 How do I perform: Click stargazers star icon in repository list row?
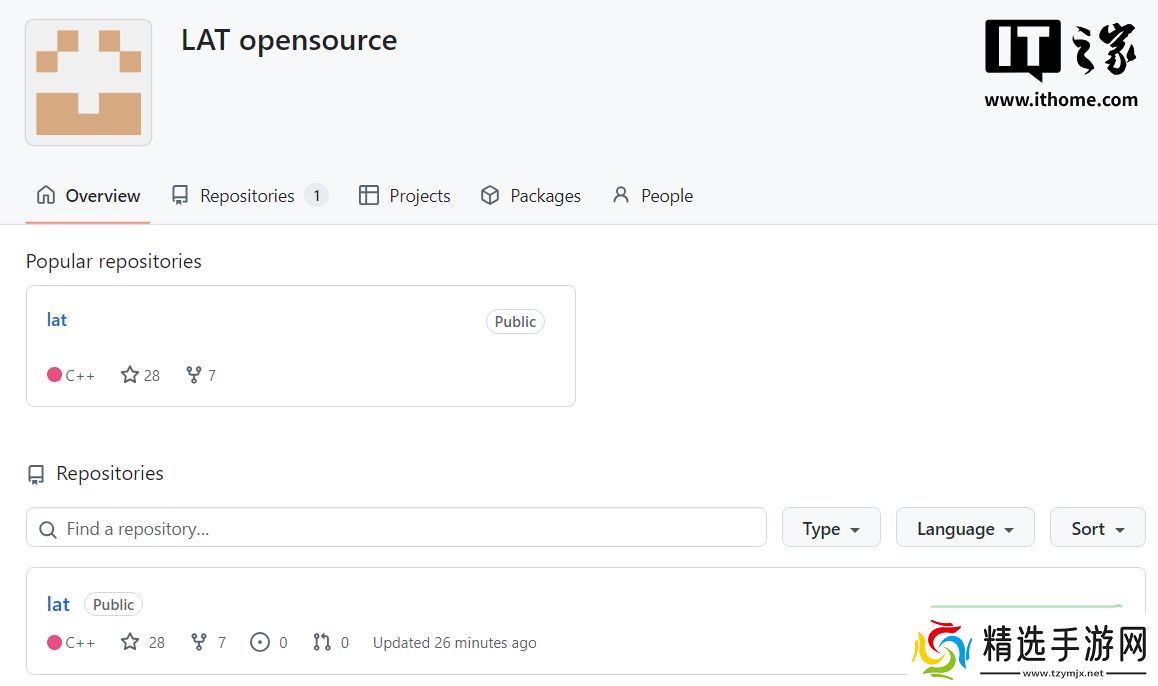point(130,642)
